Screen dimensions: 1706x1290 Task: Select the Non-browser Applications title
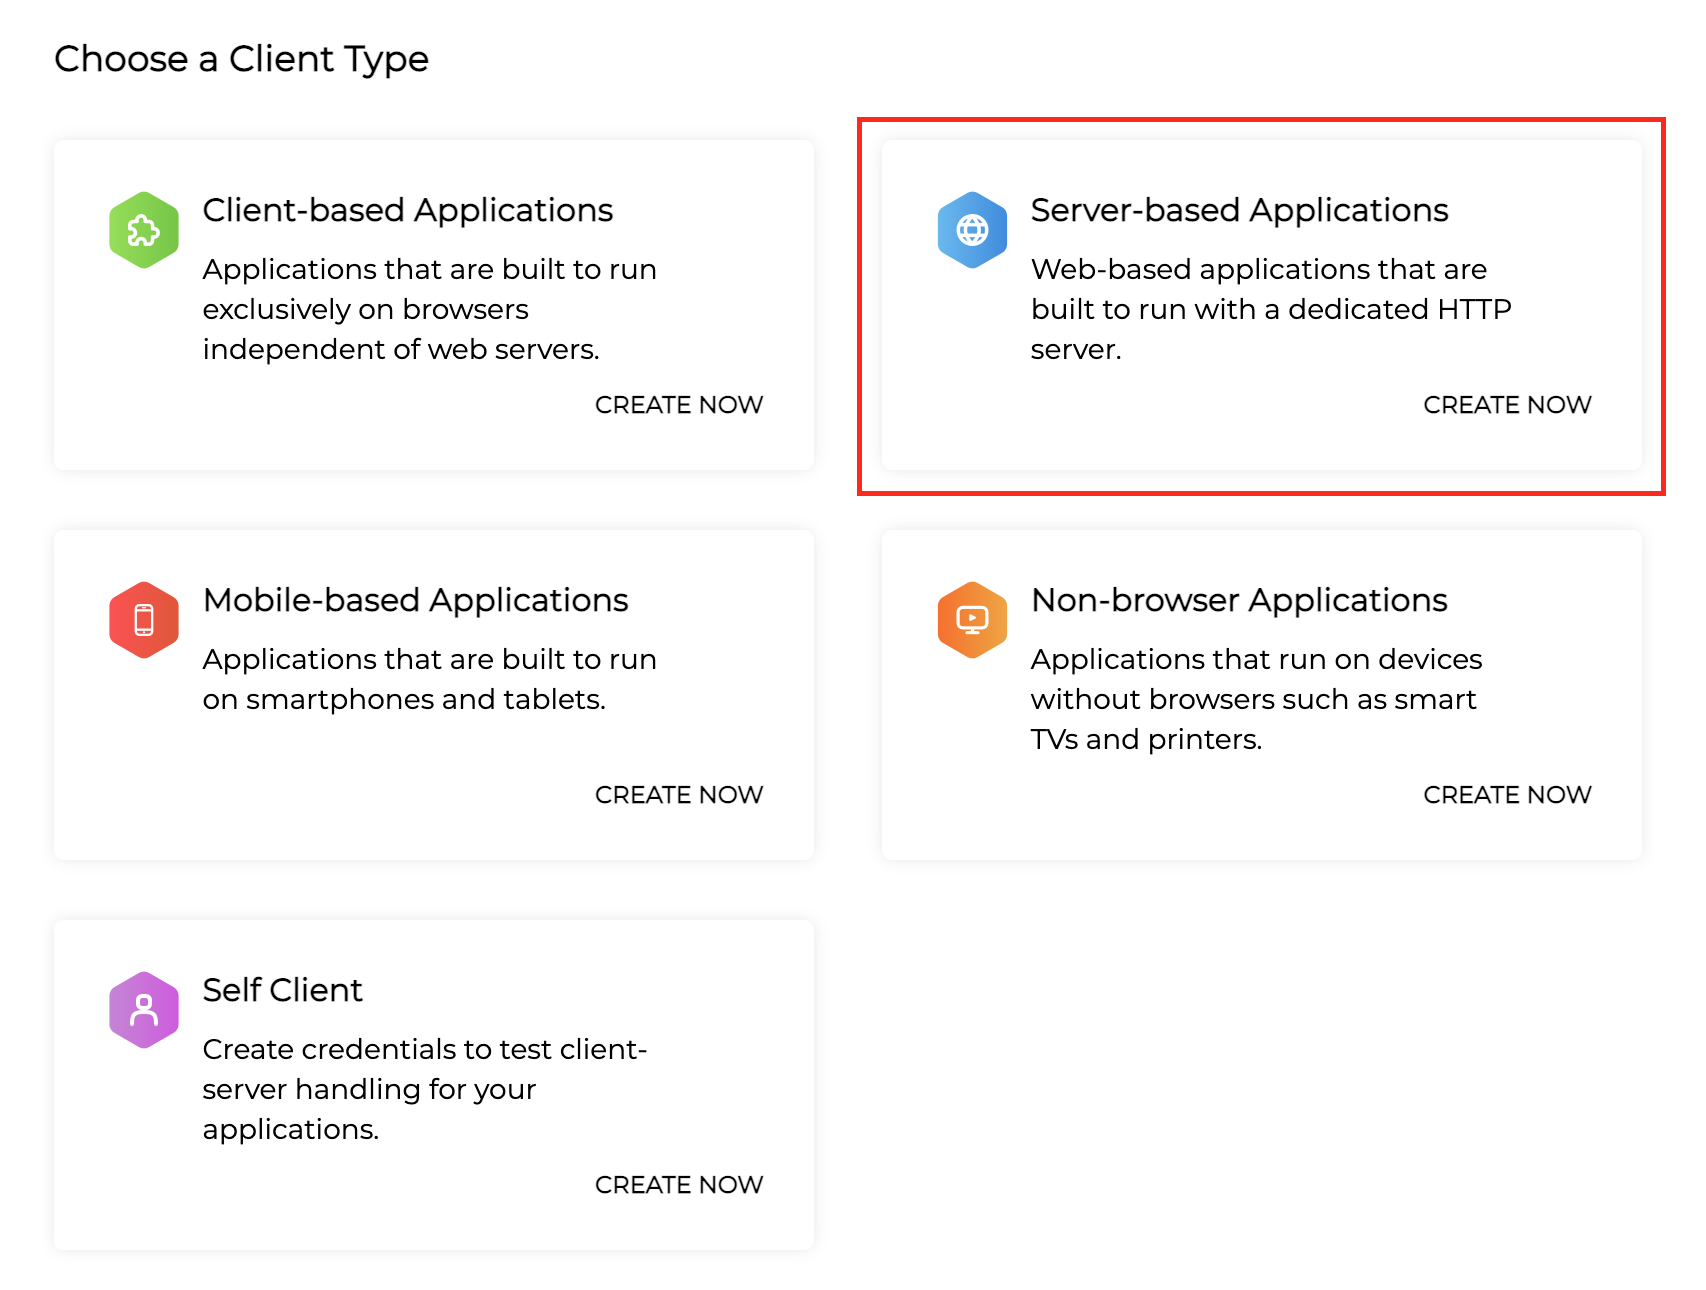(1239, 600)
